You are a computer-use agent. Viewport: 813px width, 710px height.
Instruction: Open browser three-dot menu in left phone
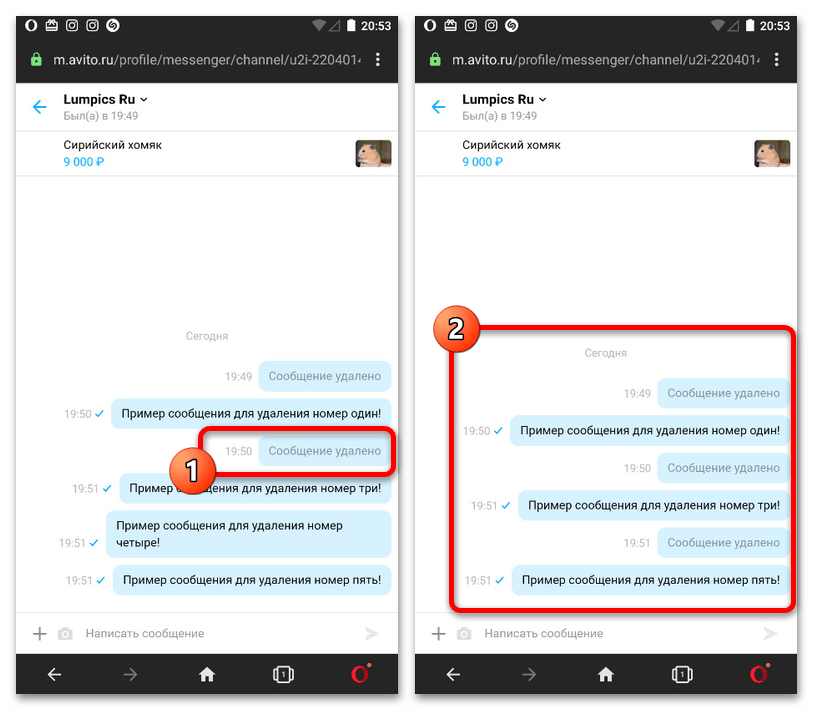[x=378, y=60]
